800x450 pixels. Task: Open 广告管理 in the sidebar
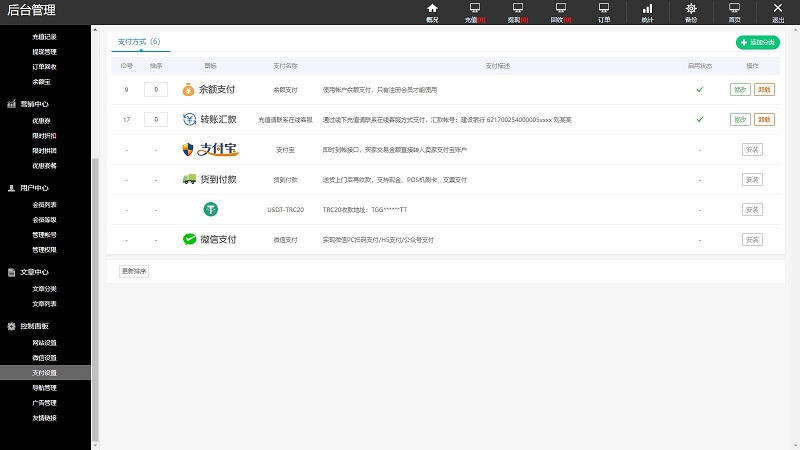[x=44, y=403]
